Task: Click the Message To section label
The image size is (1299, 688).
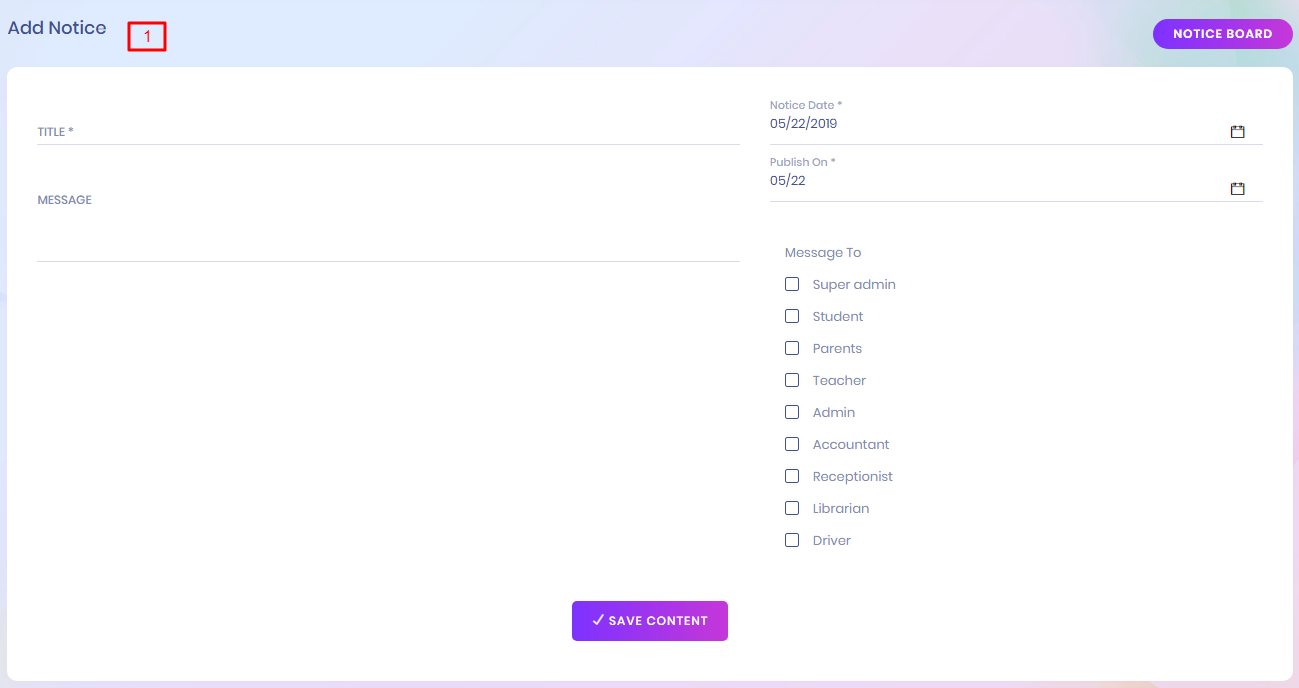Action: coord(822,253)
